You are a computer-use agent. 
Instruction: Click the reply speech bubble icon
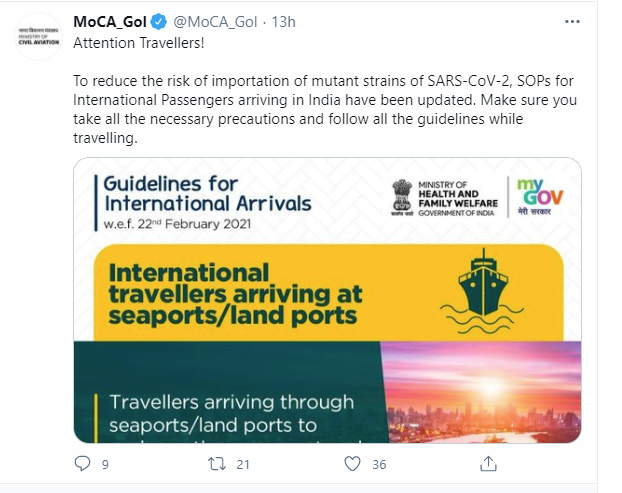tap(83, 464)
